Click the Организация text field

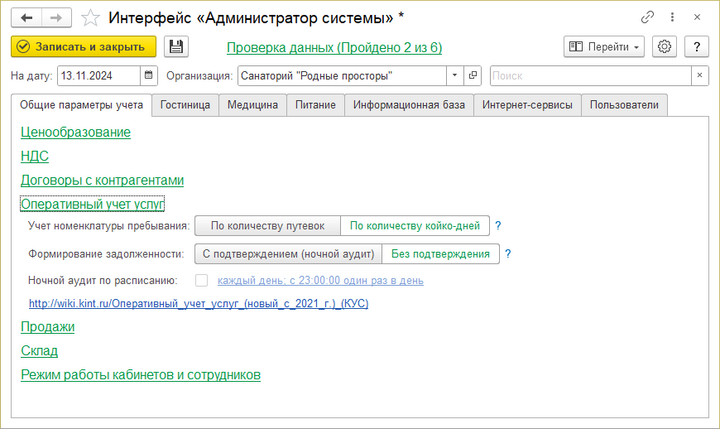[x=342, y=75]
